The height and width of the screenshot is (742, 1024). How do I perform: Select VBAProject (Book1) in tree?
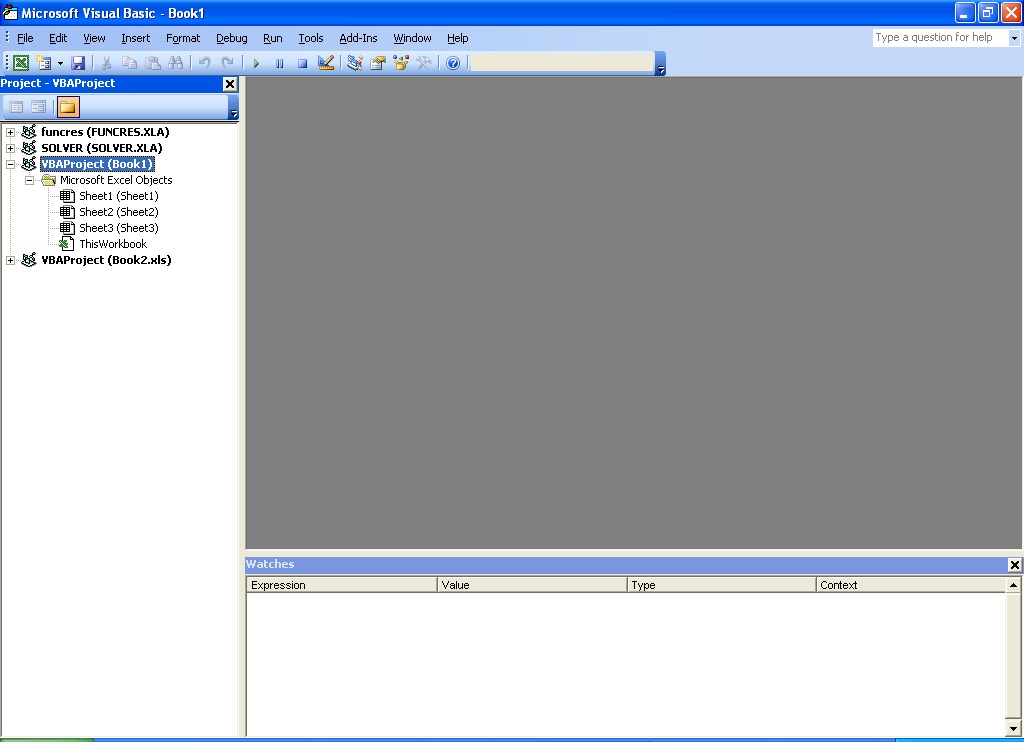[x=97, y=164]
